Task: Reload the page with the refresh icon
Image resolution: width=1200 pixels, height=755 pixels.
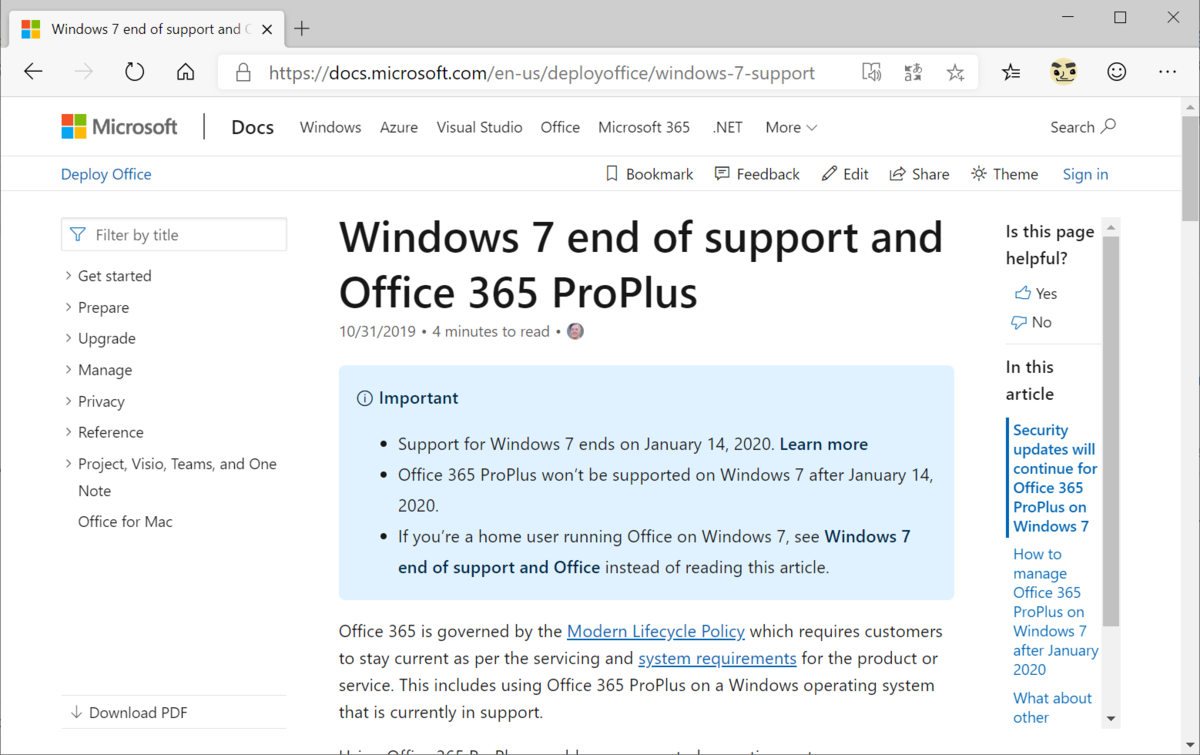Action: pos(135,72)
